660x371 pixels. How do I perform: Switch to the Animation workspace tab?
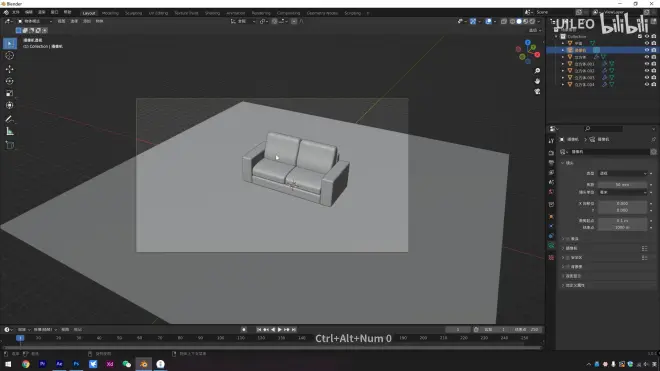coord(236,13)
